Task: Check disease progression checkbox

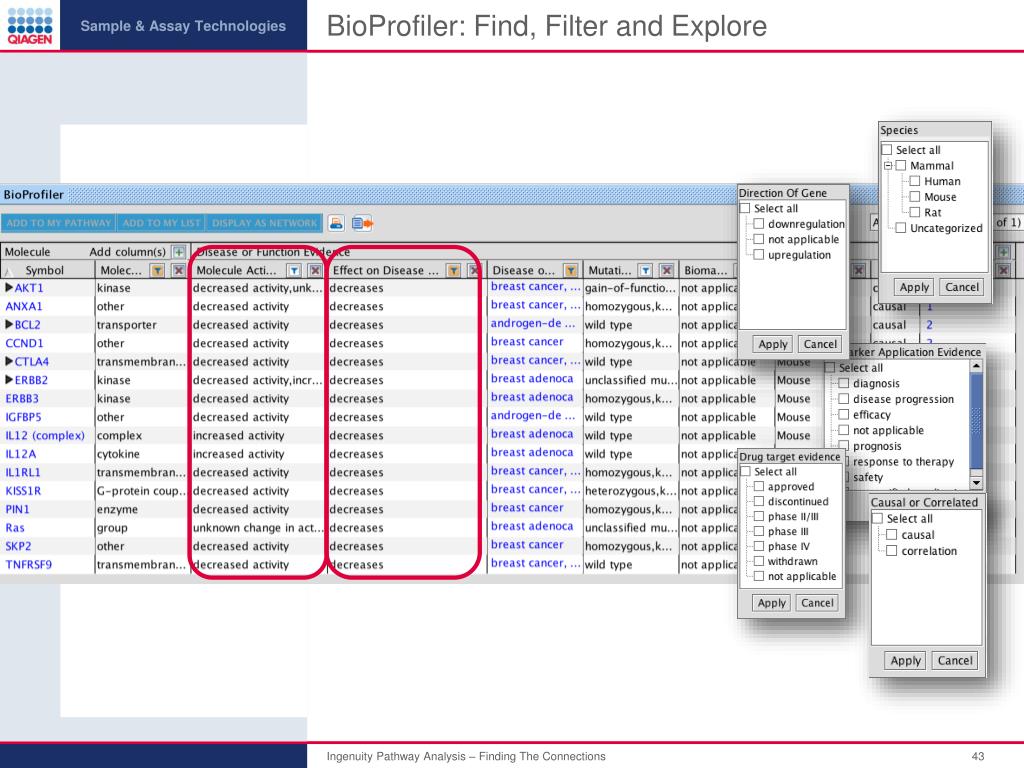Action: 844,399
